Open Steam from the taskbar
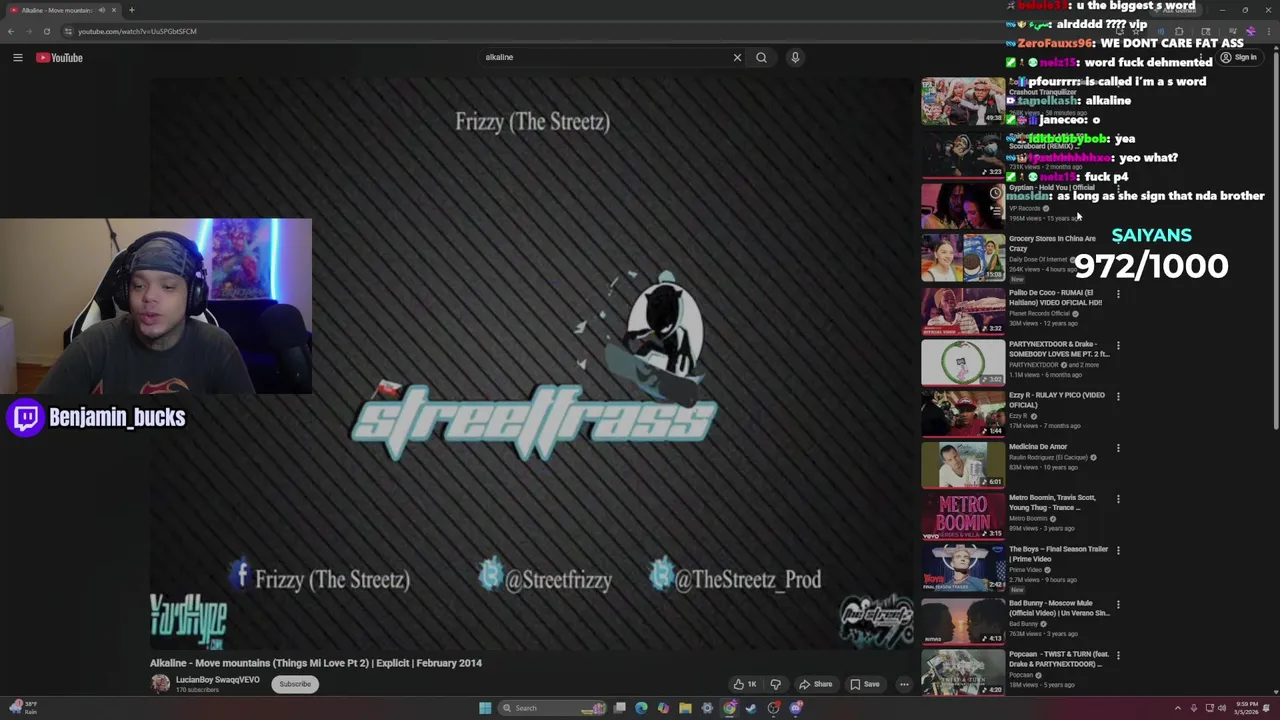1280x720 pixels. click(751, 708)
